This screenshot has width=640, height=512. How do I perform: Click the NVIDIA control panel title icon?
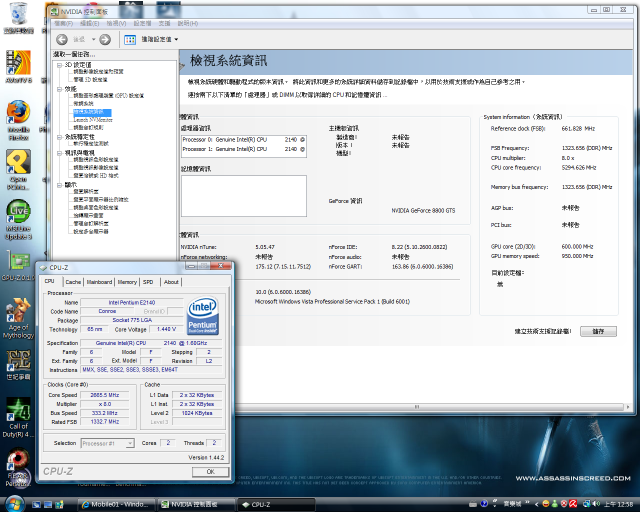(54, 11)
